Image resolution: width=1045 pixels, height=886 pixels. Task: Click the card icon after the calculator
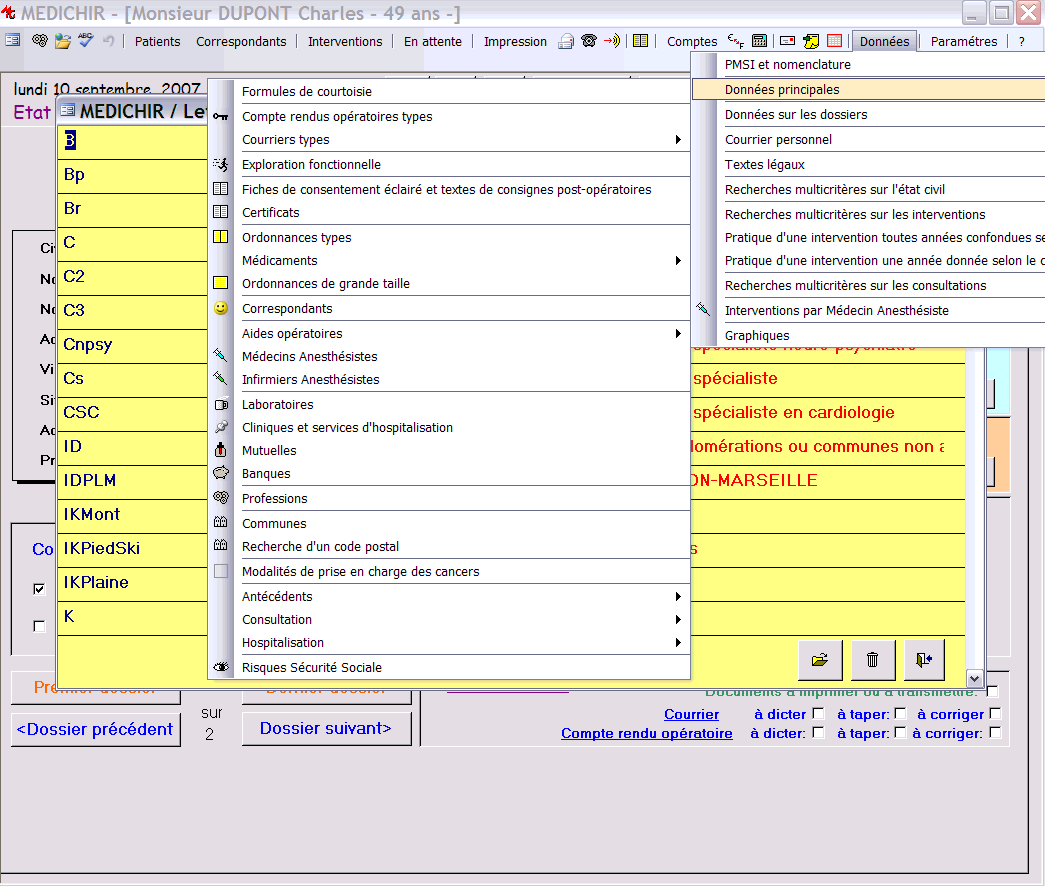[787, 41]
